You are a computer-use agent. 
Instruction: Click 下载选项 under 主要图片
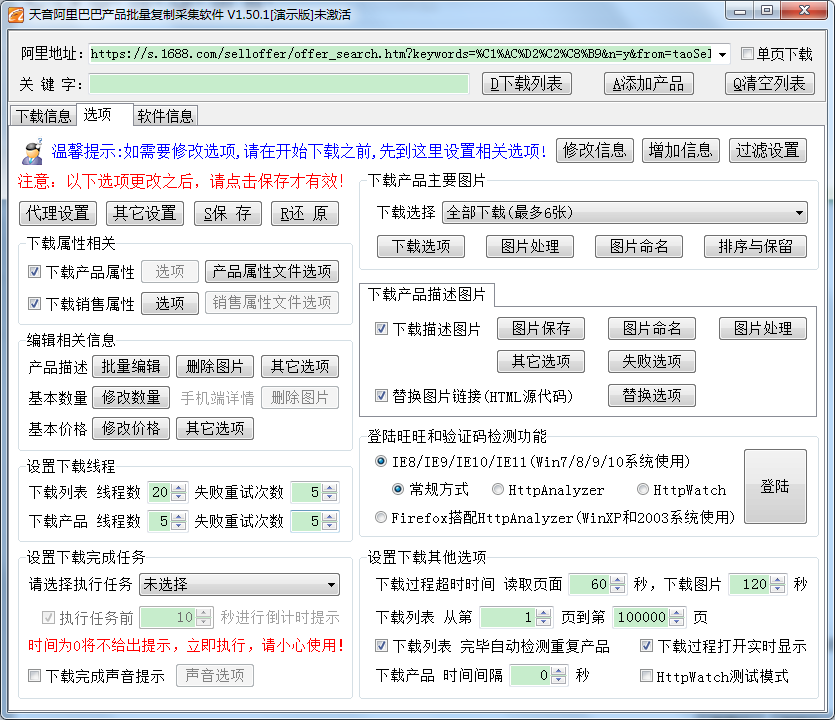click(421, 246)
